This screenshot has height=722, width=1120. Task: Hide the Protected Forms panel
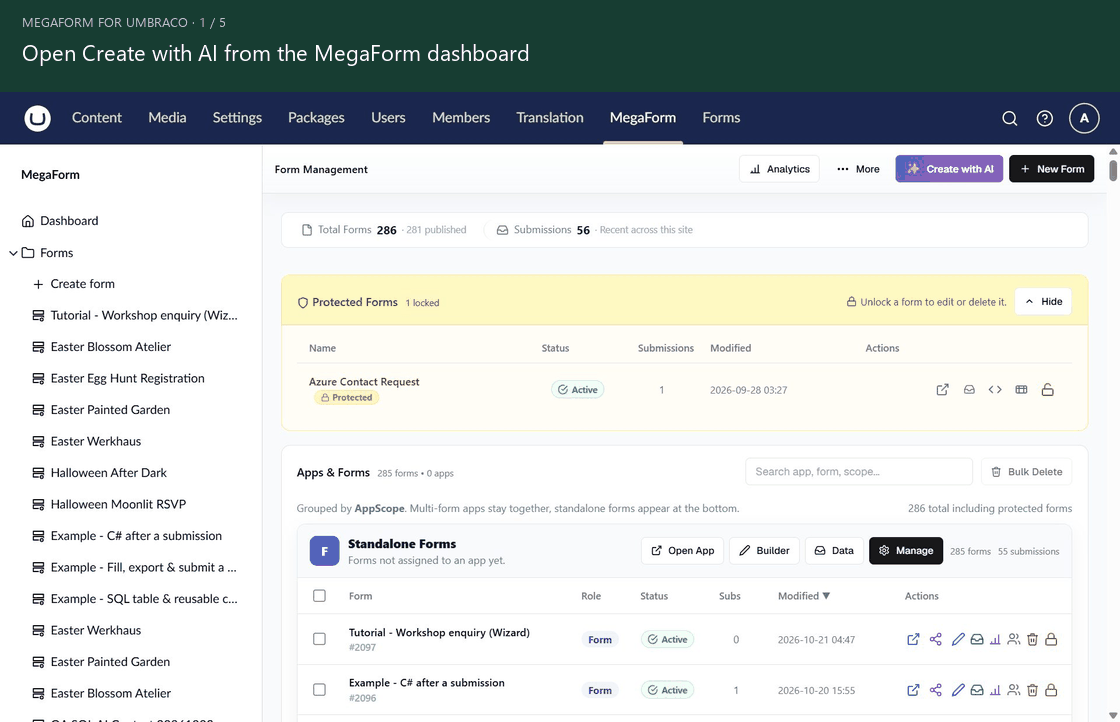point(1043,301)
